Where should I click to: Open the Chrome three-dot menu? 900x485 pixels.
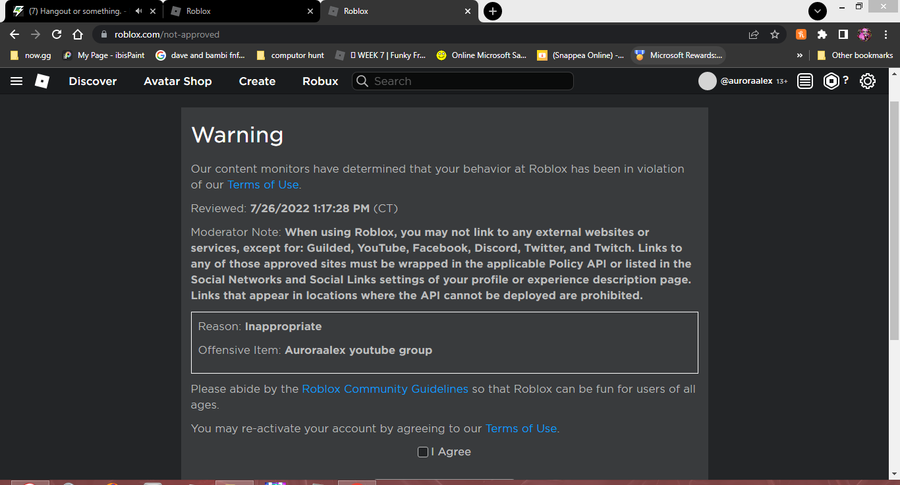pos(886,34)
